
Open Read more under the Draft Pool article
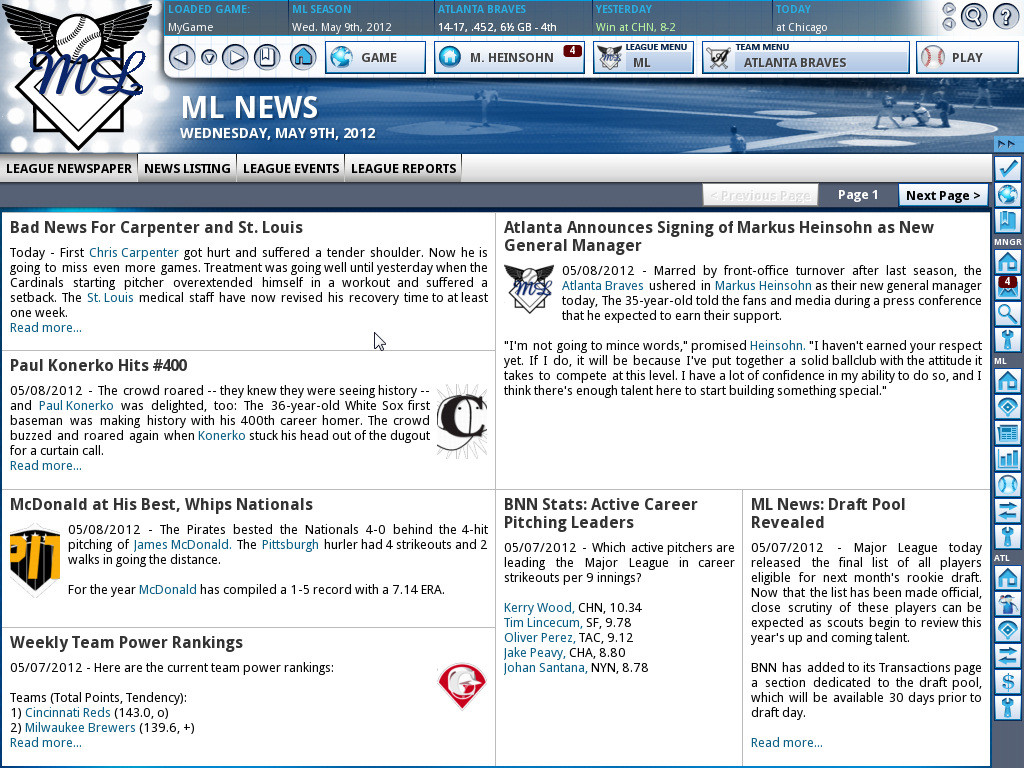tap(786, 743)
